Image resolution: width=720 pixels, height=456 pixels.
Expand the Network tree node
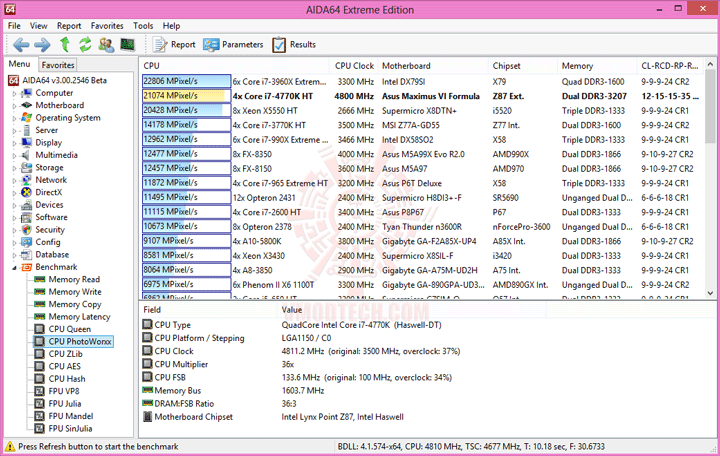click(x=14, y=180)
